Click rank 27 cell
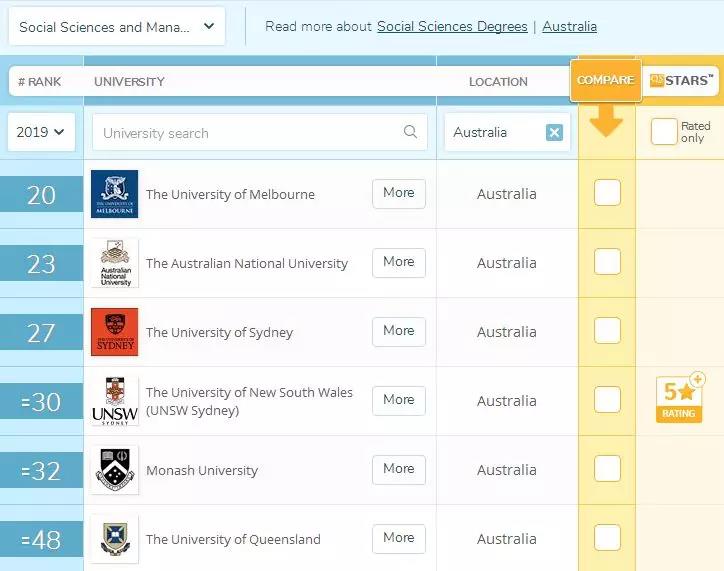The width and height of the screenshot is (724, 571). (42, 332)
